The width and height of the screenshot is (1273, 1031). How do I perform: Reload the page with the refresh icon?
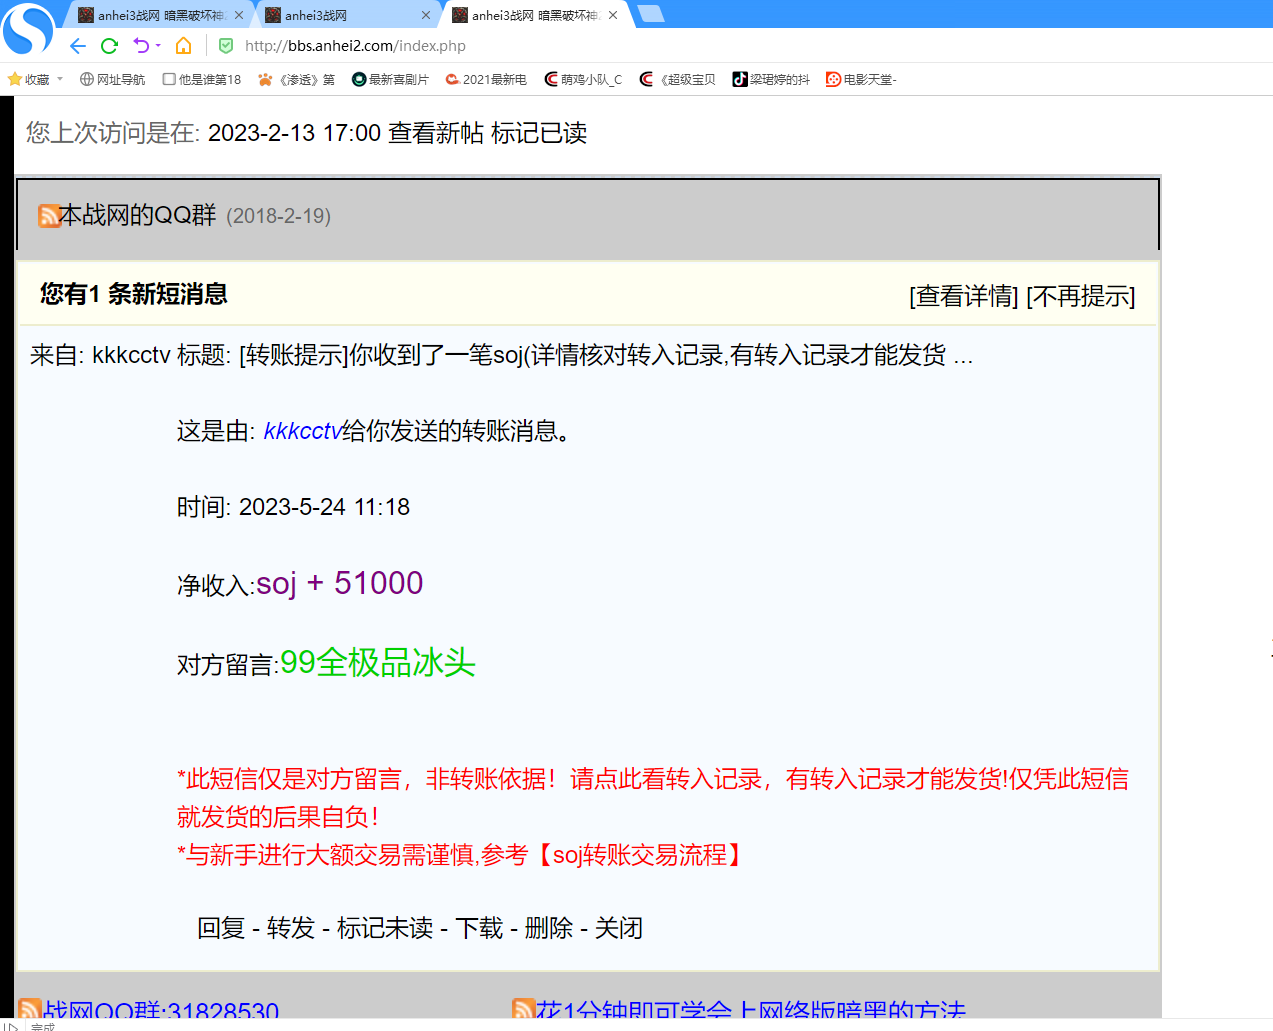[110, 46]
